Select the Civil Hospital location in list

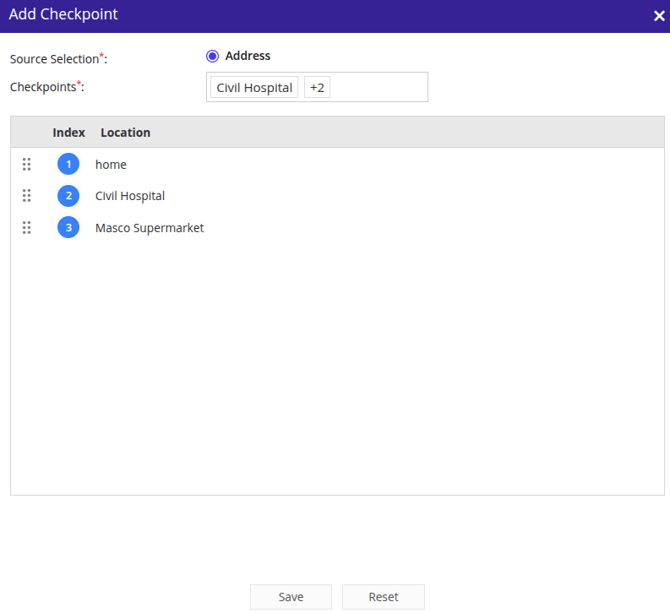pyautogui.click(x=130, y=196)
